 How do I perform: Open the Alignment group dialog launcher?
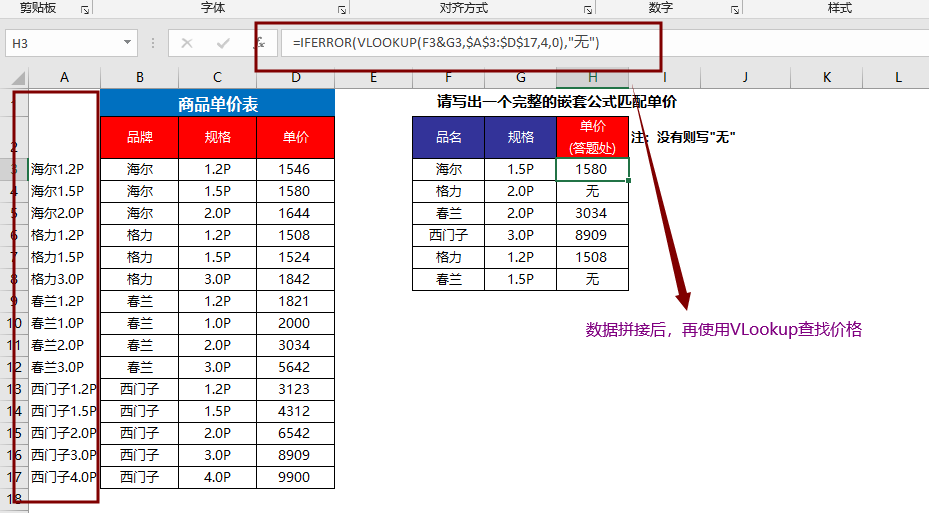point(588,9)
